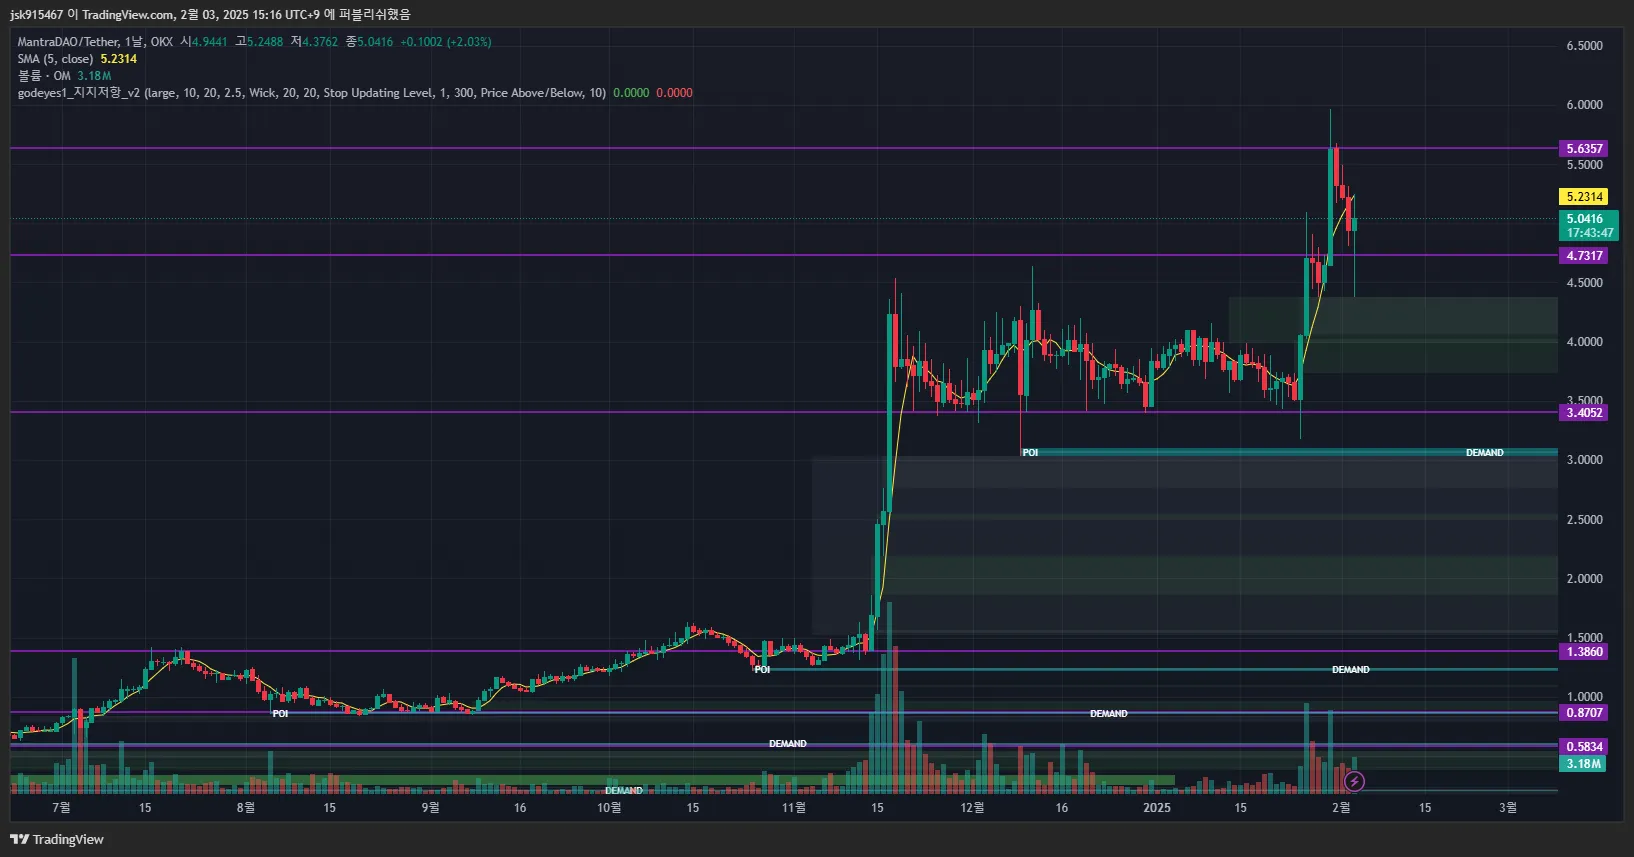Click the 2월 label on time axis
Screen dimensions: 1634x857
pos(1341,808)
